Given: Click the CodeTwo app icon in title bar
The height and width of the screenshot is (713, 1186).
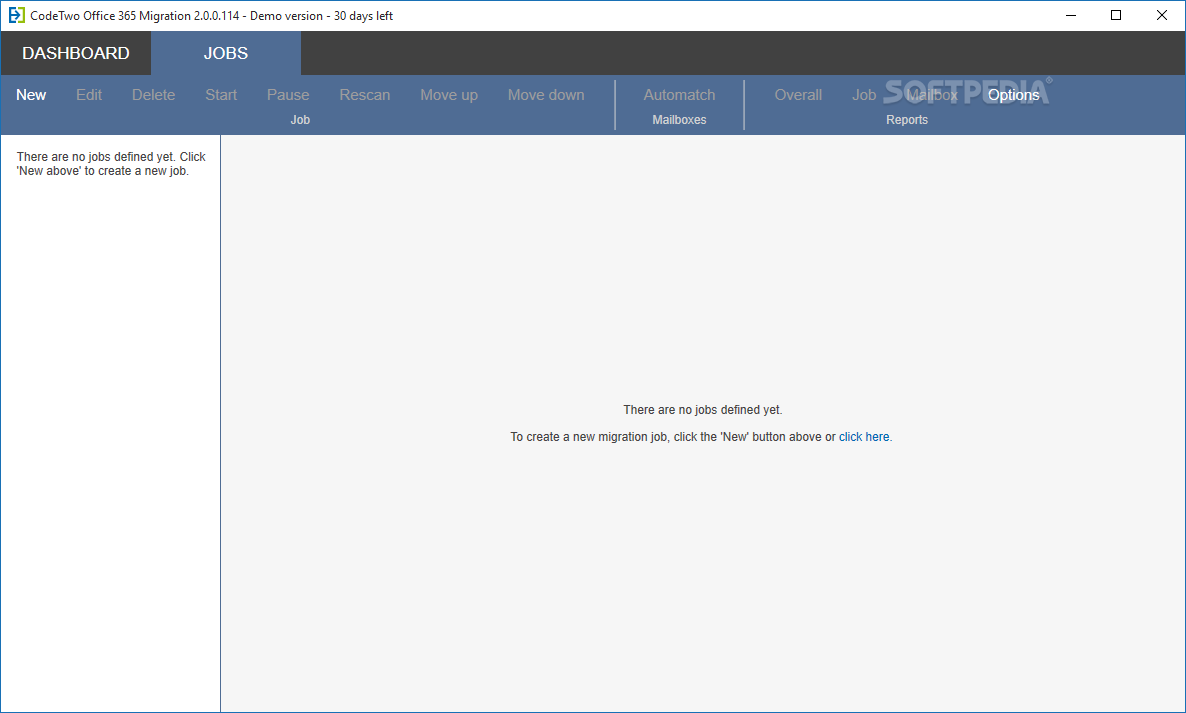Looking at the screenshot, I should 16,15.
